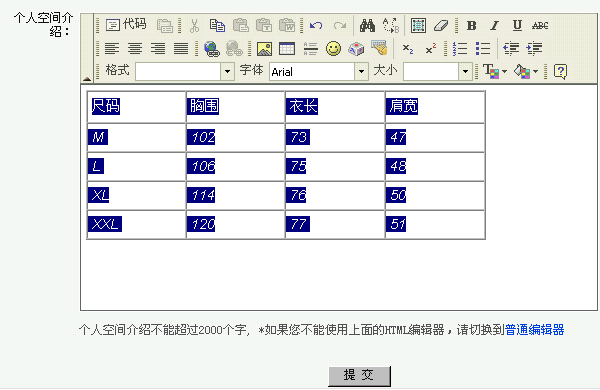Decrease the indent
Image resolution: width=600 pixels, height=390 pixels.
pos(511,49)
